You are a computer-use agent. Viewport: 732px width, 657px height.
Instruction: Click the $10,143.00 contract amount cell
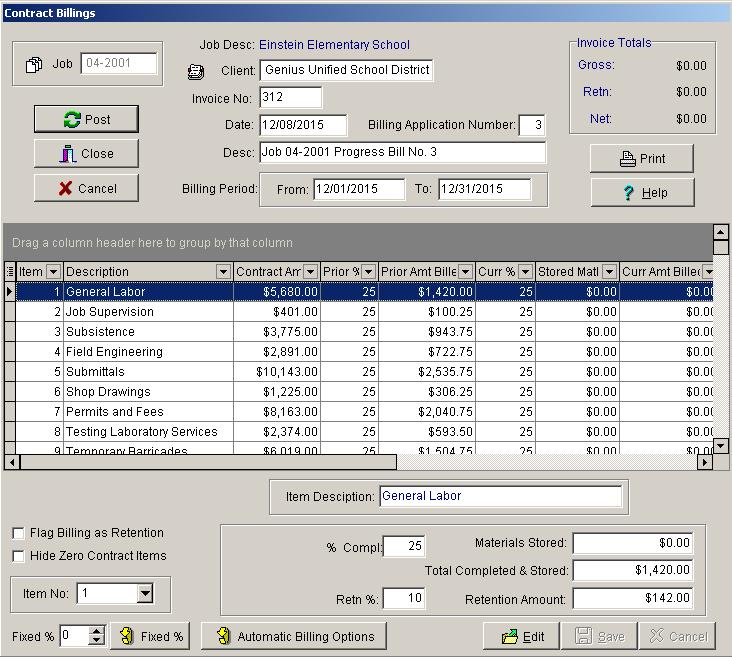[x=277, y=372]
